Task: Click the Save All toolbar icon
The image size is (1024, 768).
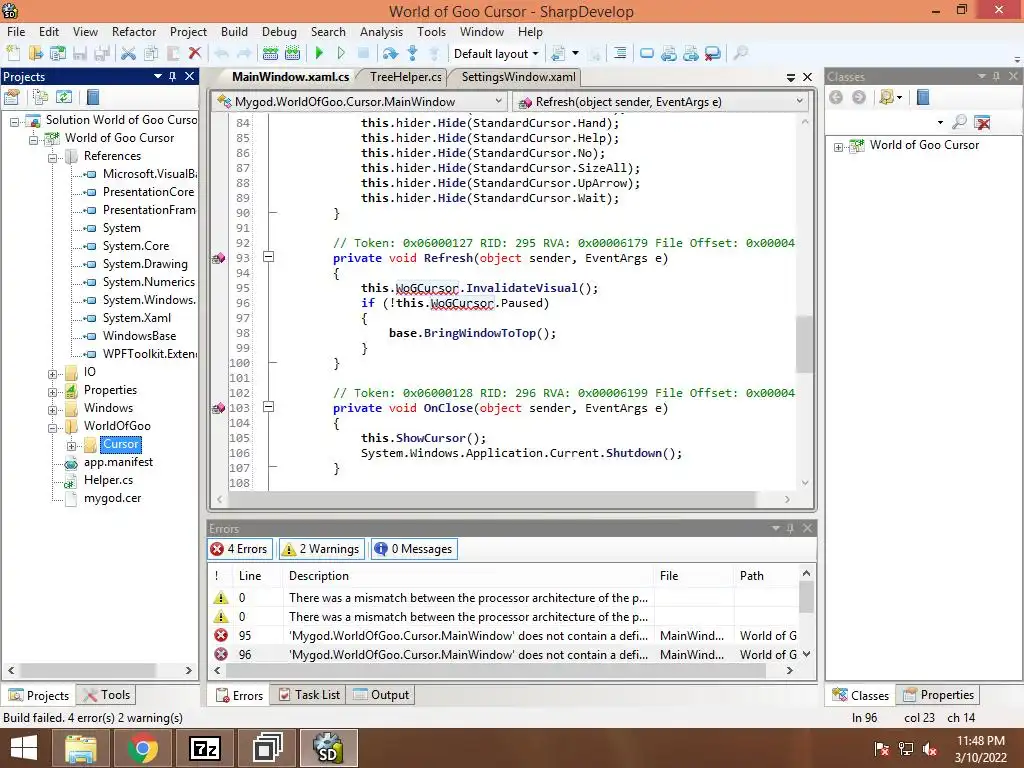Action: [x=102, y=54]
